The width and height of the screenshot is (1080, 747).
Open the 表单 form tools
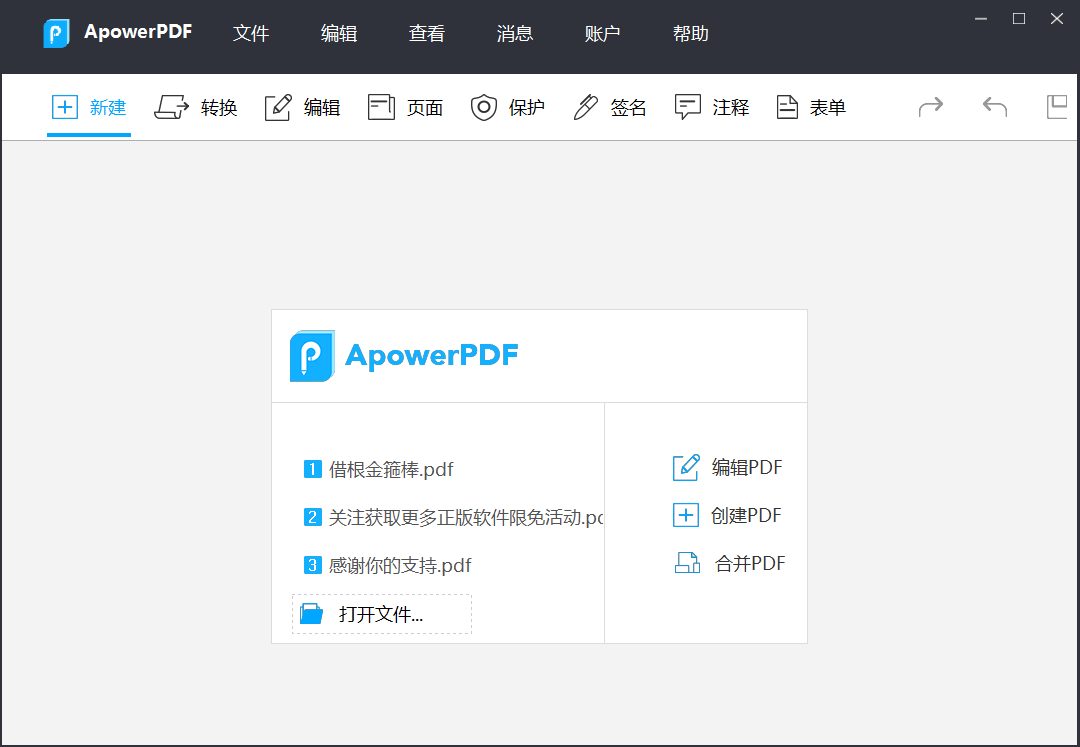point(811,107)
